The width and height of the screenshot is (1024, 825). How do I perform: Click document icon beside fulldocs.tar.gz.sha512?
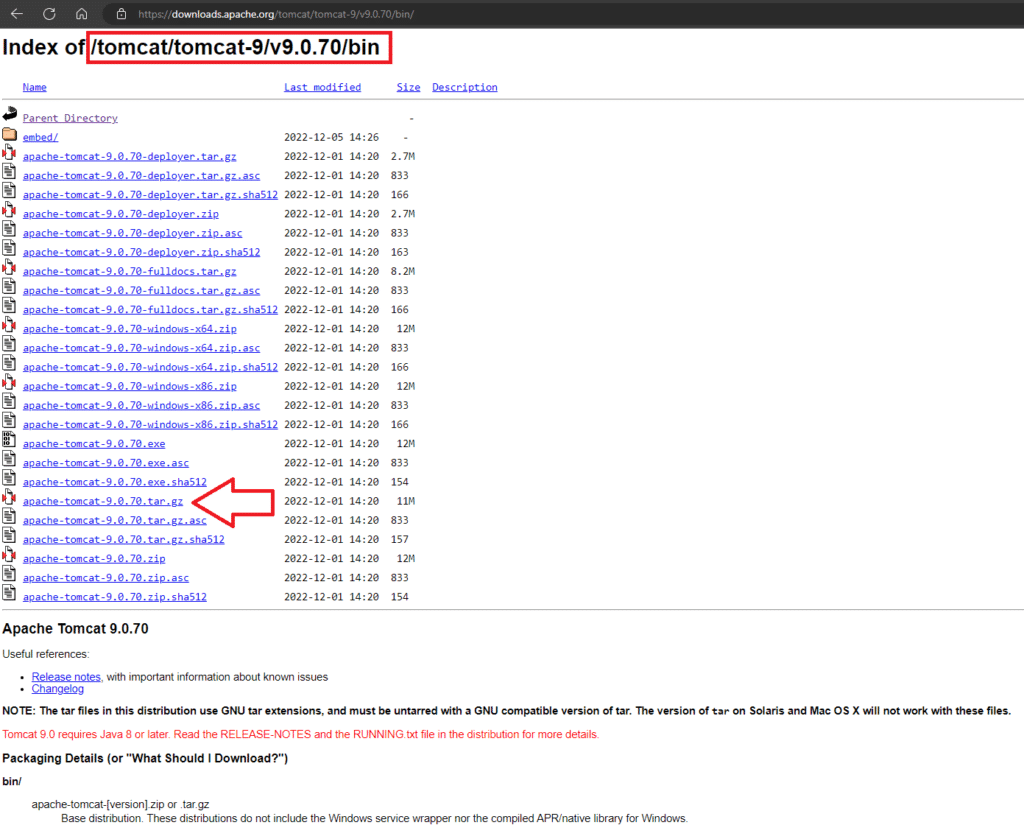point(9,306)
